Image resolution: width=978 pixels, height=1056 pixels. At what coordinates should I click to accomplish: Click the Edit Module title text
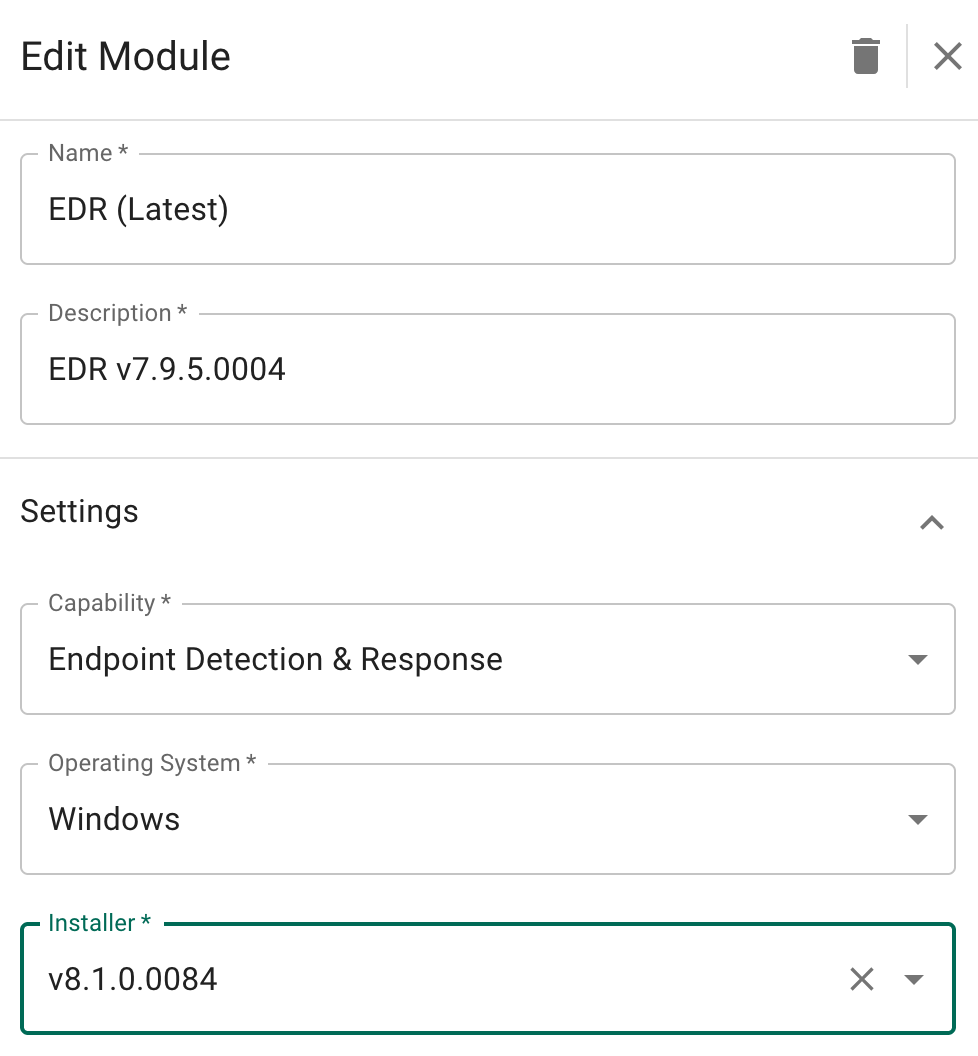pos(126,56)
